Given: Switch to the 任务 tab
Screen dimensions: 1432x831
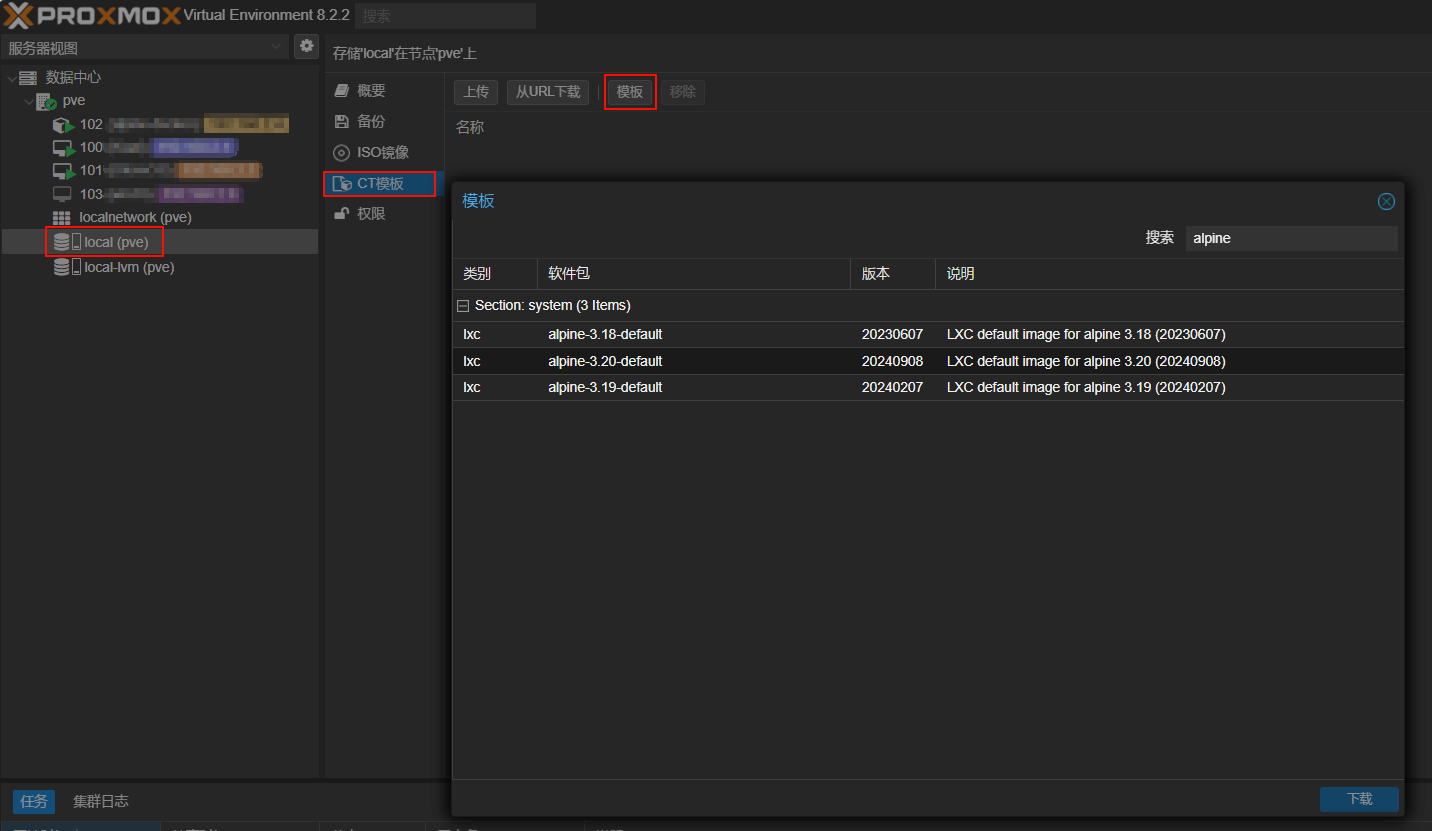Looking at the screenshot, I should [34, 801].
